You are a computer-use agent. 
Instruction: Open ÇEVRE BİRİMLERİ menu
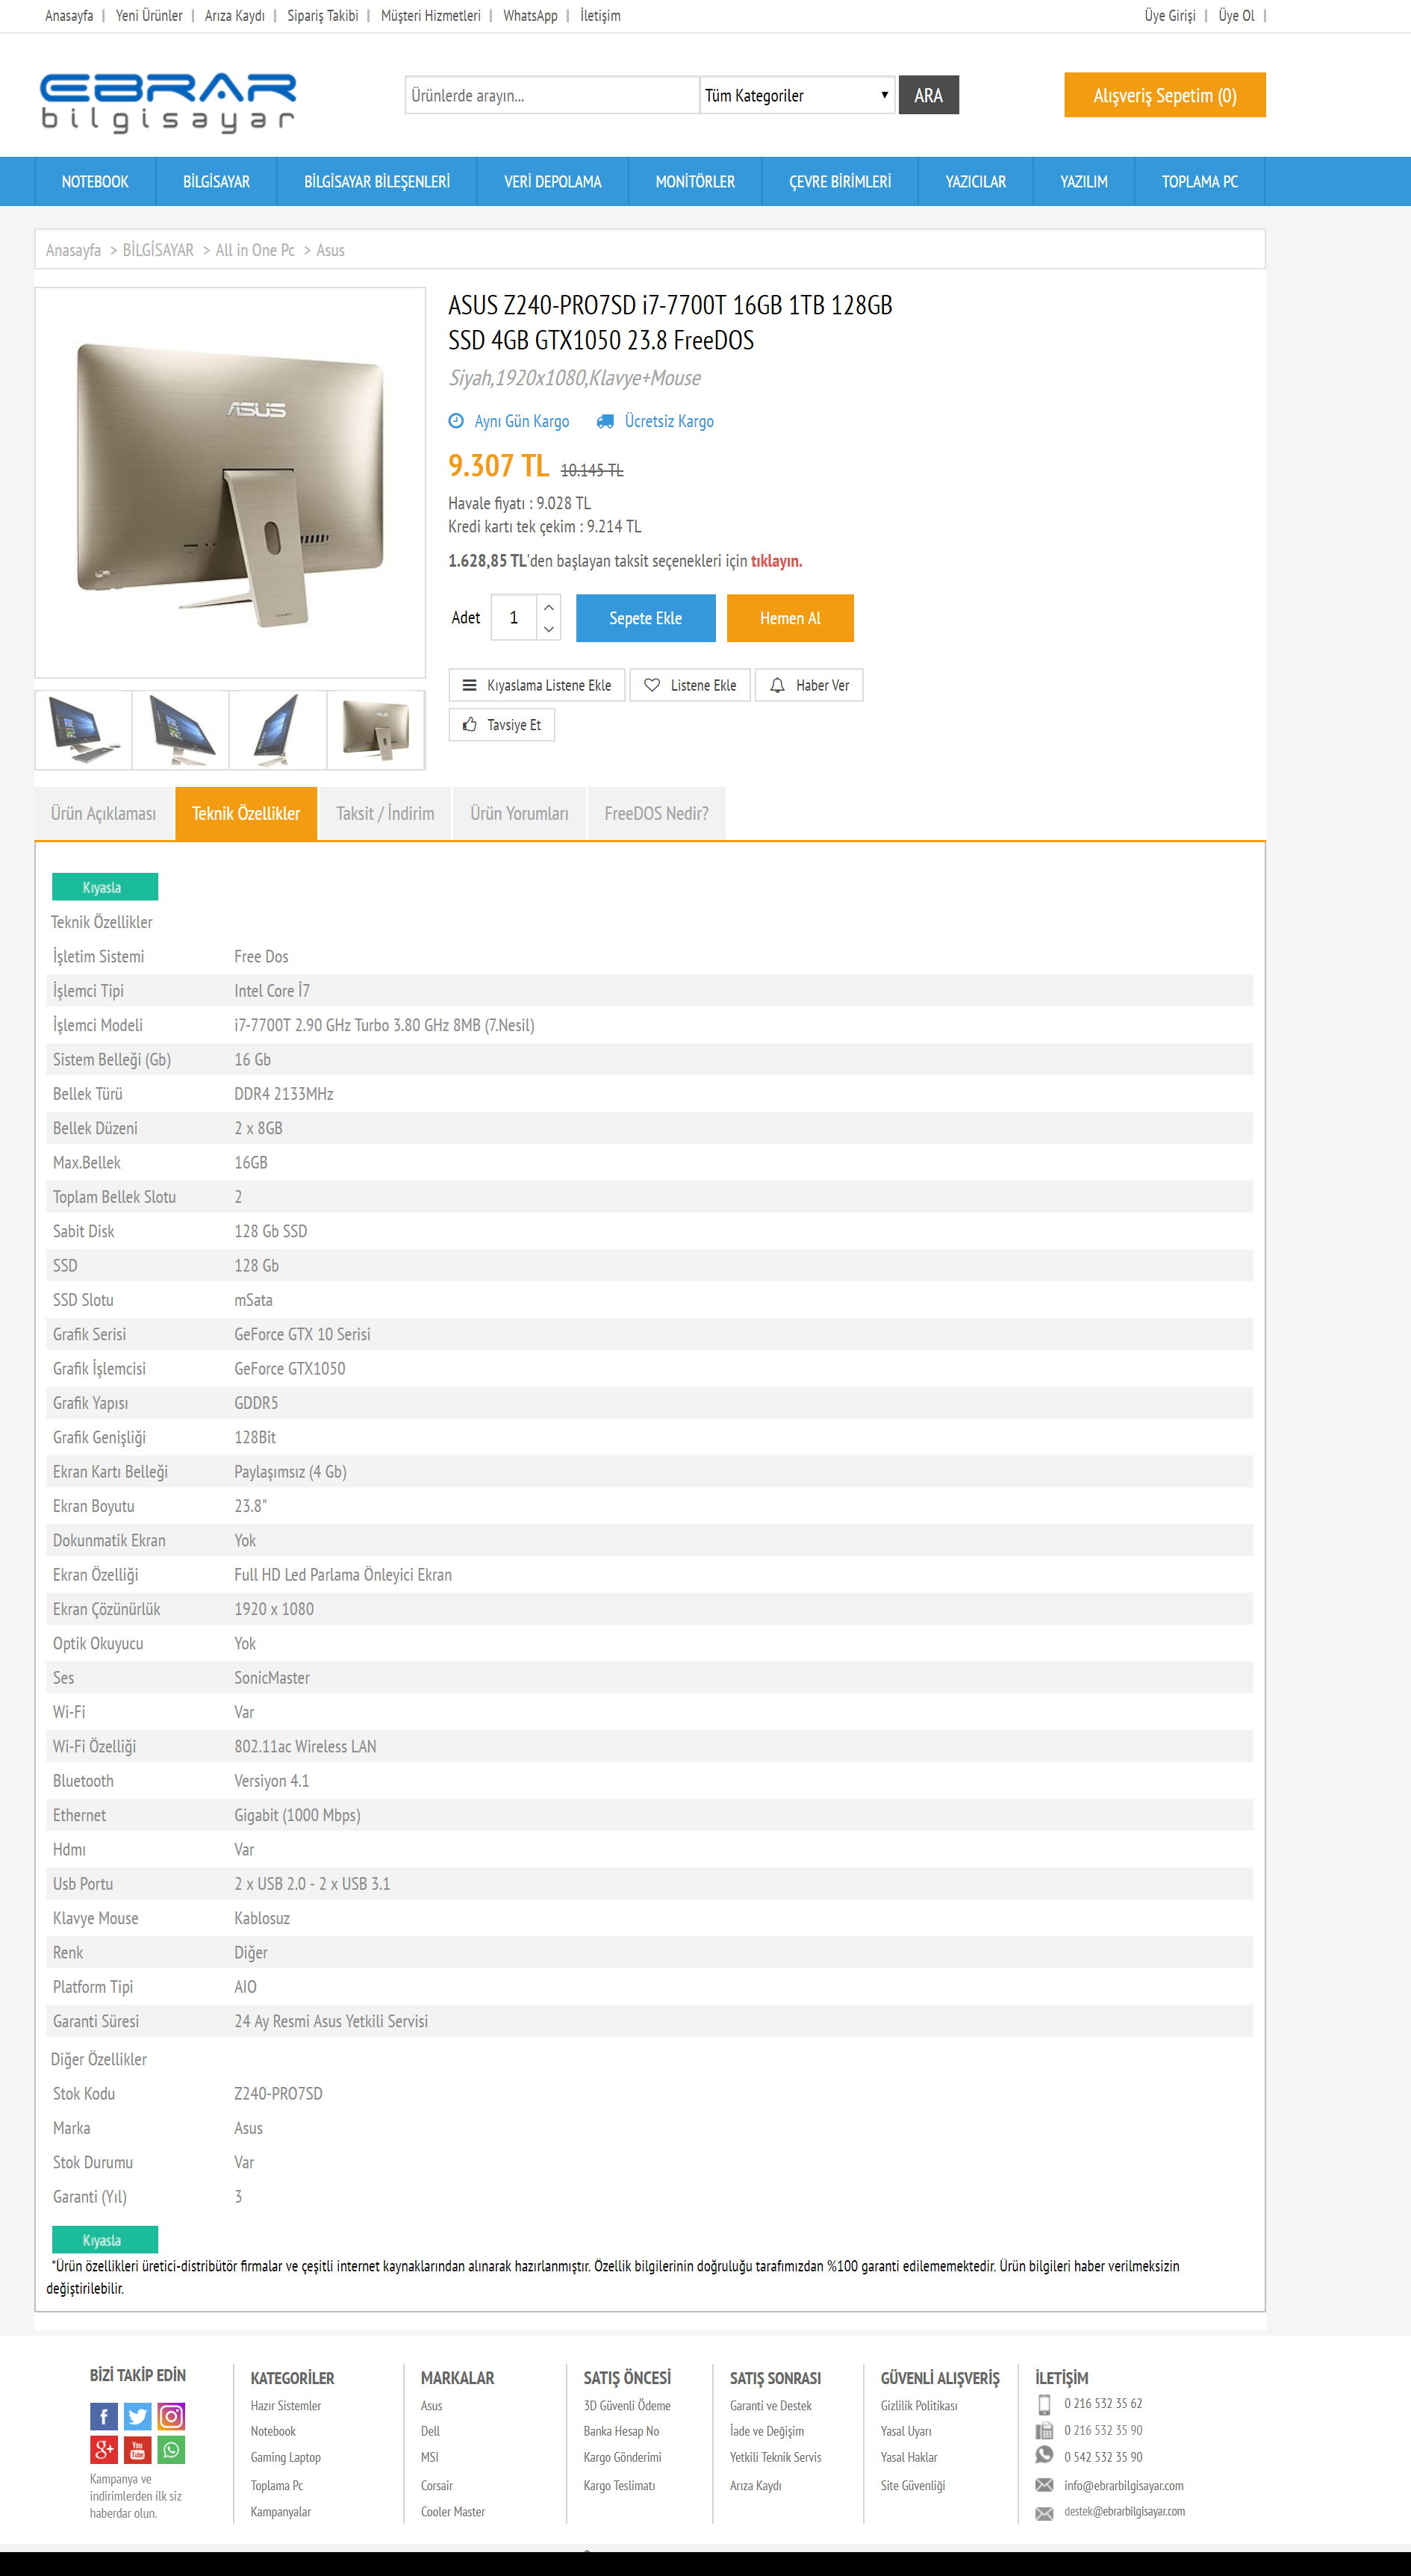(x=840, y=181)
